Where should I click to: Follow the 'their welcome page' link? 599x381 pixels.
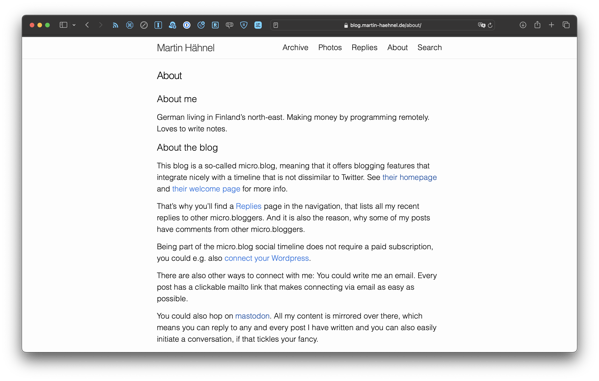coord(206,189)
